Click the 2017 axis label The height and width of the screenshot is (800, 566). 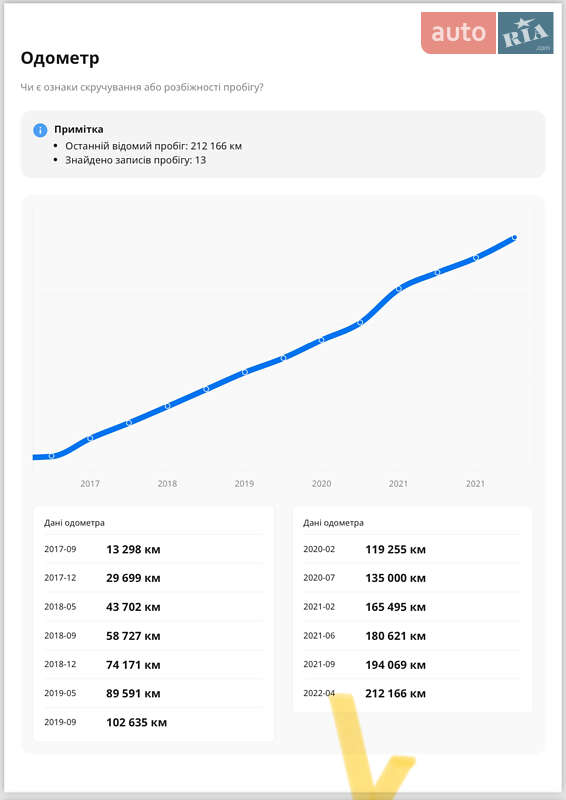point(90,483)
